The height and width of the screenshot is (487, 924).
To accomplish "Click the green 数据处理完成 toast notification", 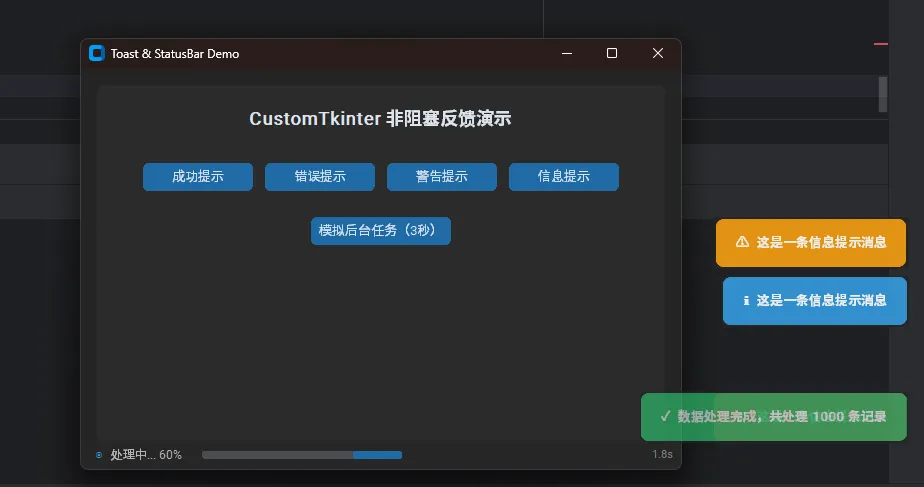I will pos(774,417).
